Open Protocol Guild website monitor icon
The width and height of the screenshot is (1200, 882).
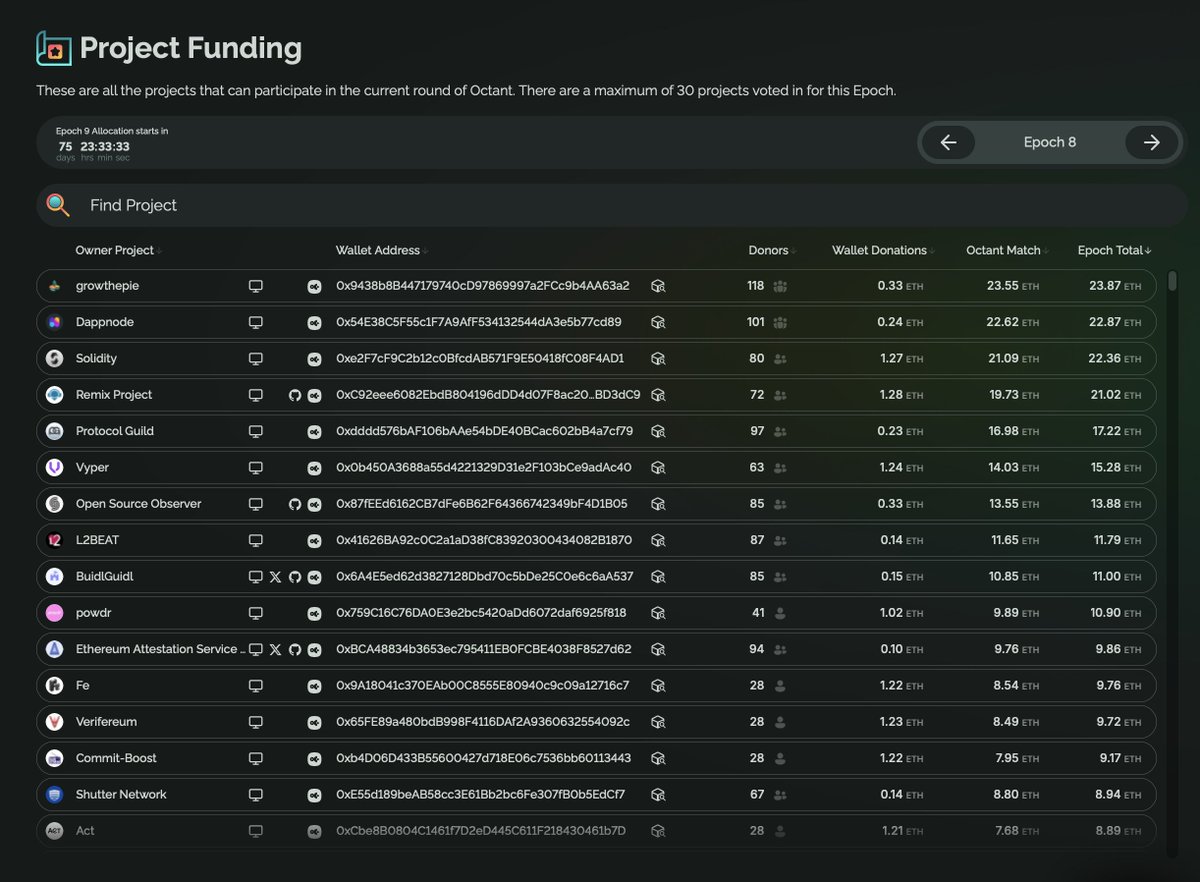256,431
